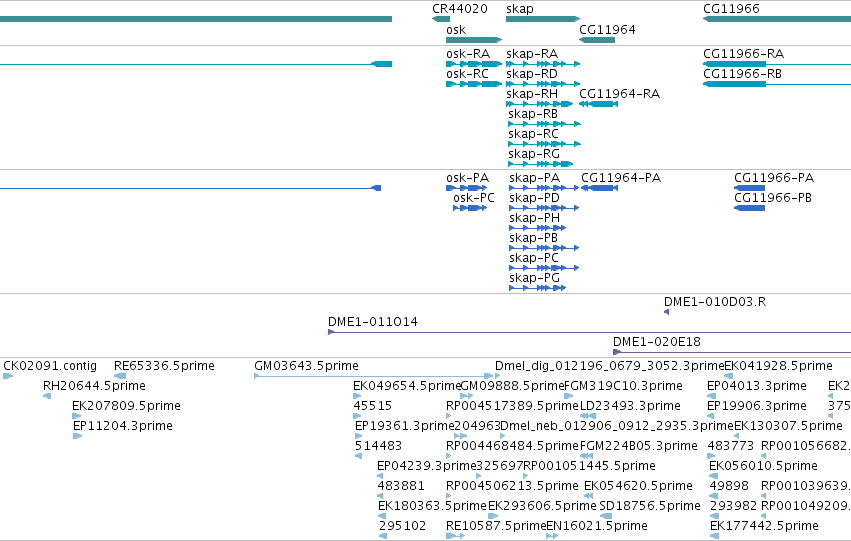The height and width of the screenshot is (541, 851).
Task: Click the DME1-010D03.R clone label
Action: click(715, 302)
